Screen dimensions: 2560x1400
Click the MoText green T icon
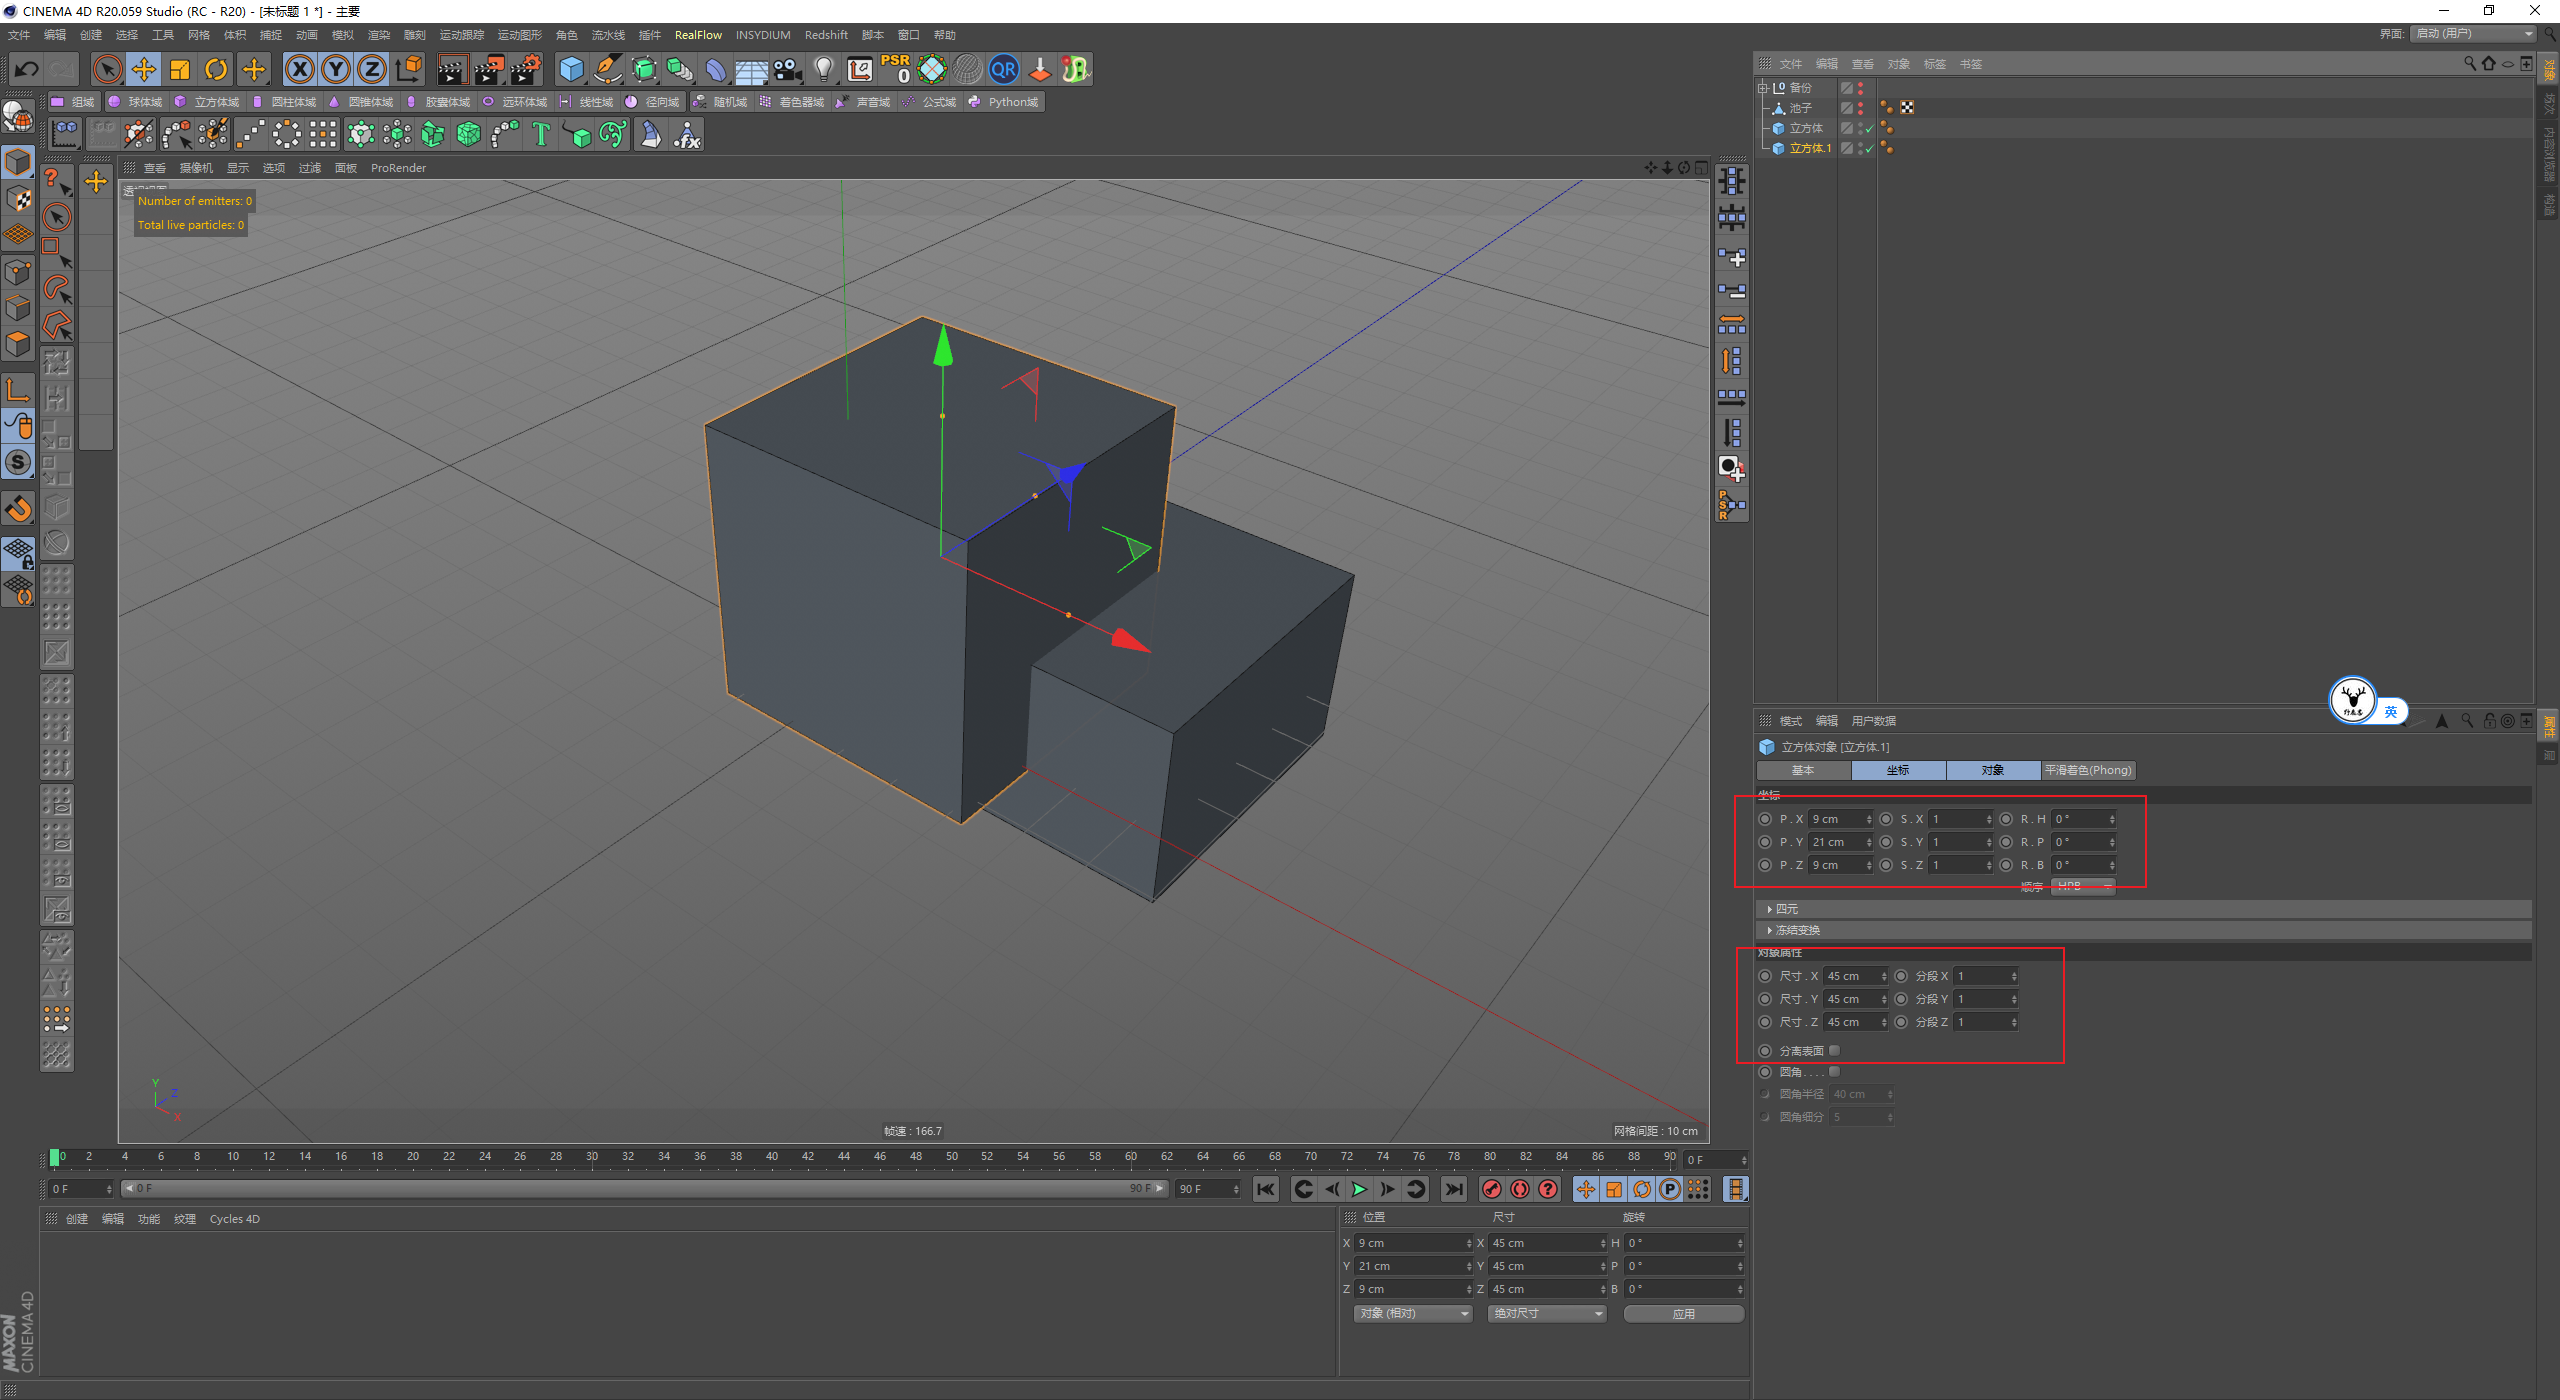coord(541,134)
